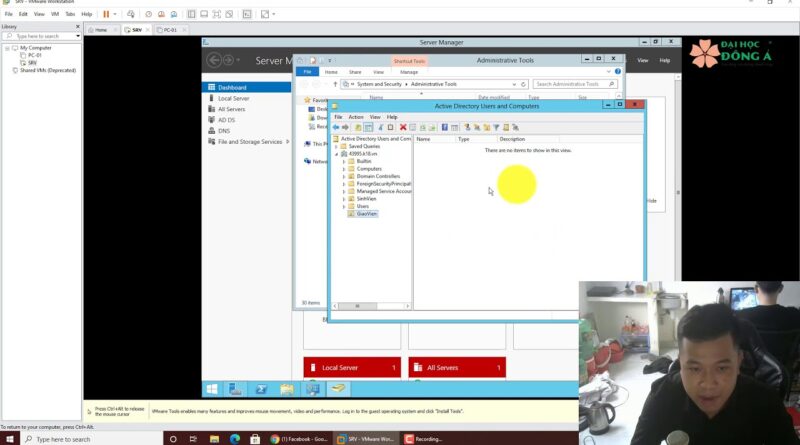The height and width of the screenshot is (445, 800).
Task: Expand File and Storage Services arrow
Action: (x=288, y=142)
